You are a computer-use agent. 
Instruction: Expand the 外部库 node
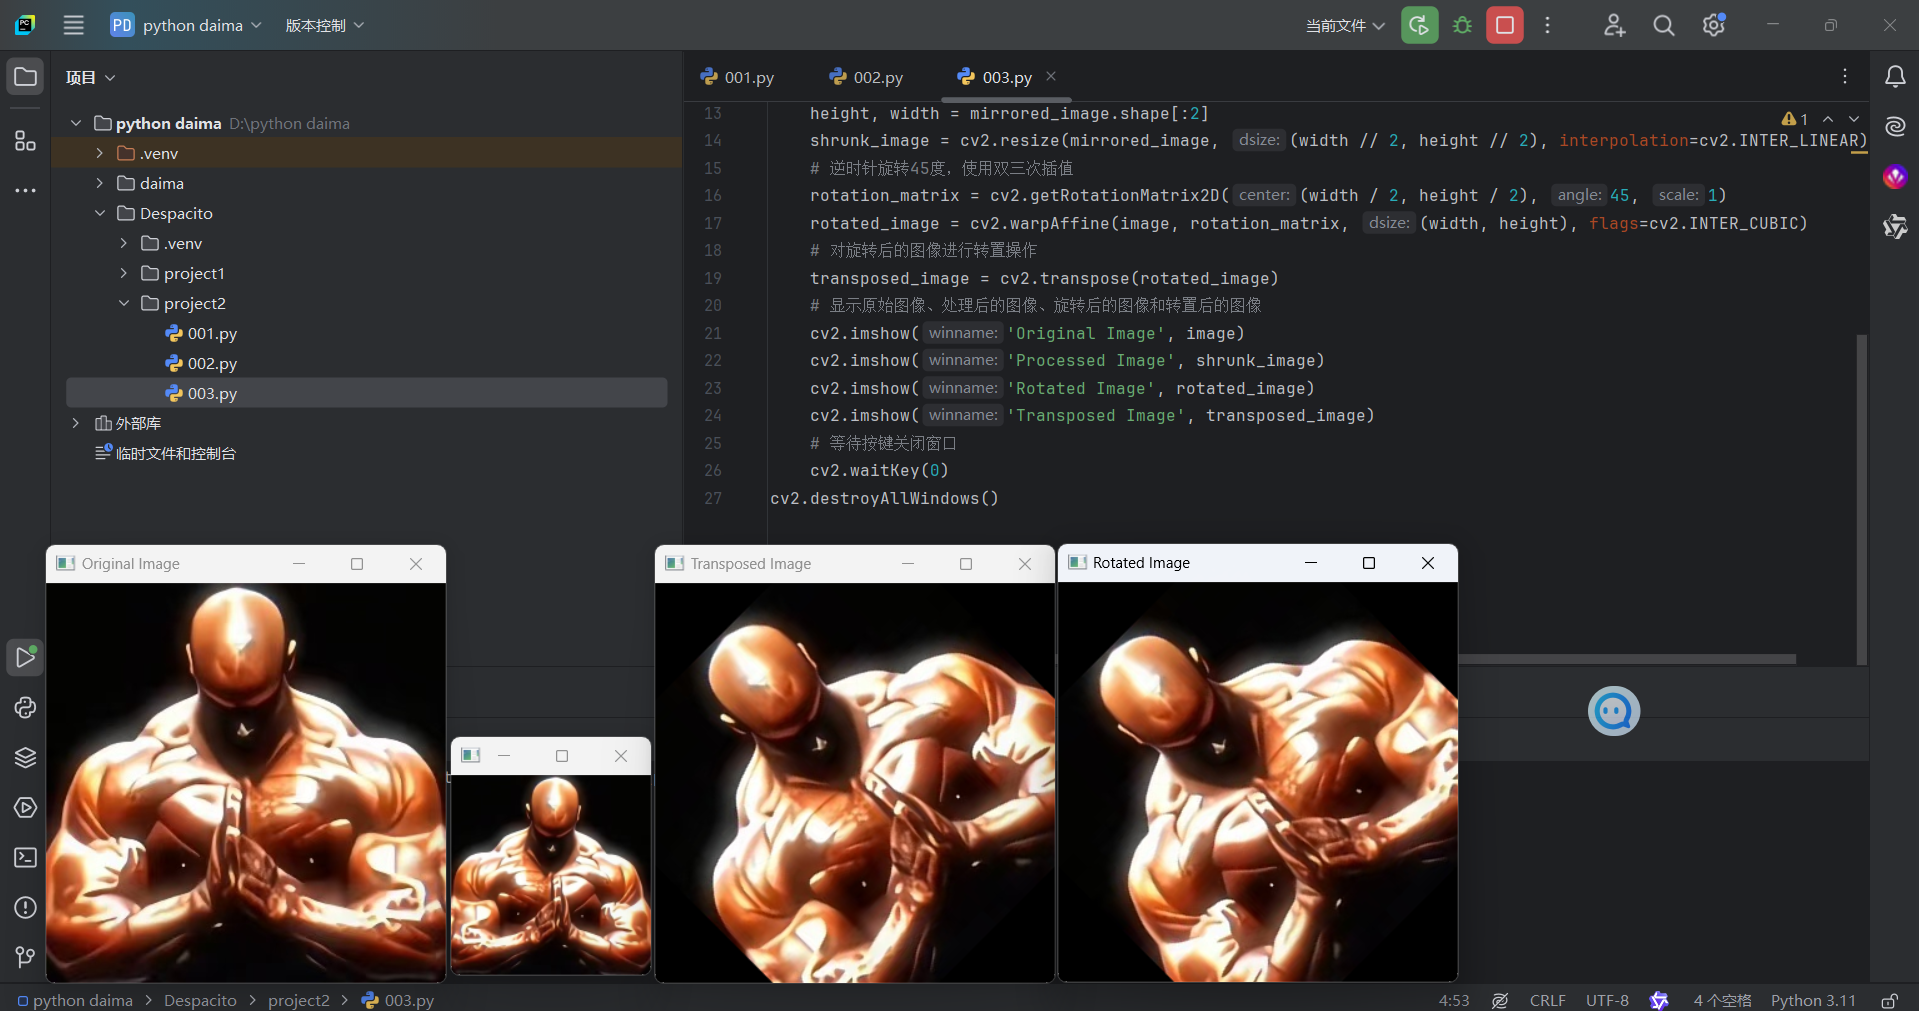click(x=76, y=423)
